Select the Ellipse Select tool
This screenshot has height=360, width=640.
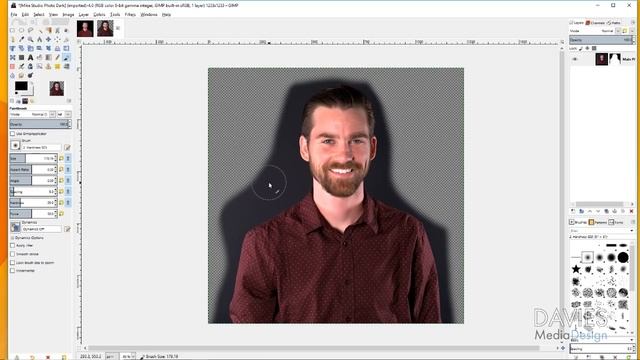[22, 30]
